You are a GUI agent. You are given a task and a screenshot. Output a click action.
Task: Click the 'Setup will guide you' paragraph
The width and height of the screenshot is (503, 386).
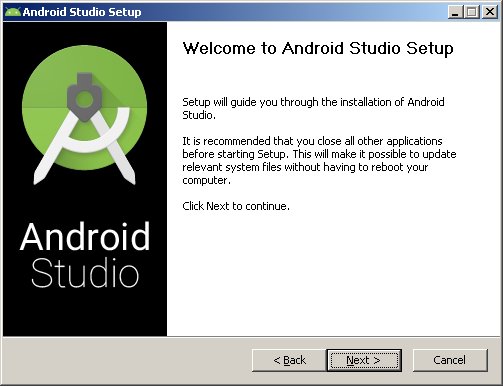pyautogui.click(x=313, y=108)
